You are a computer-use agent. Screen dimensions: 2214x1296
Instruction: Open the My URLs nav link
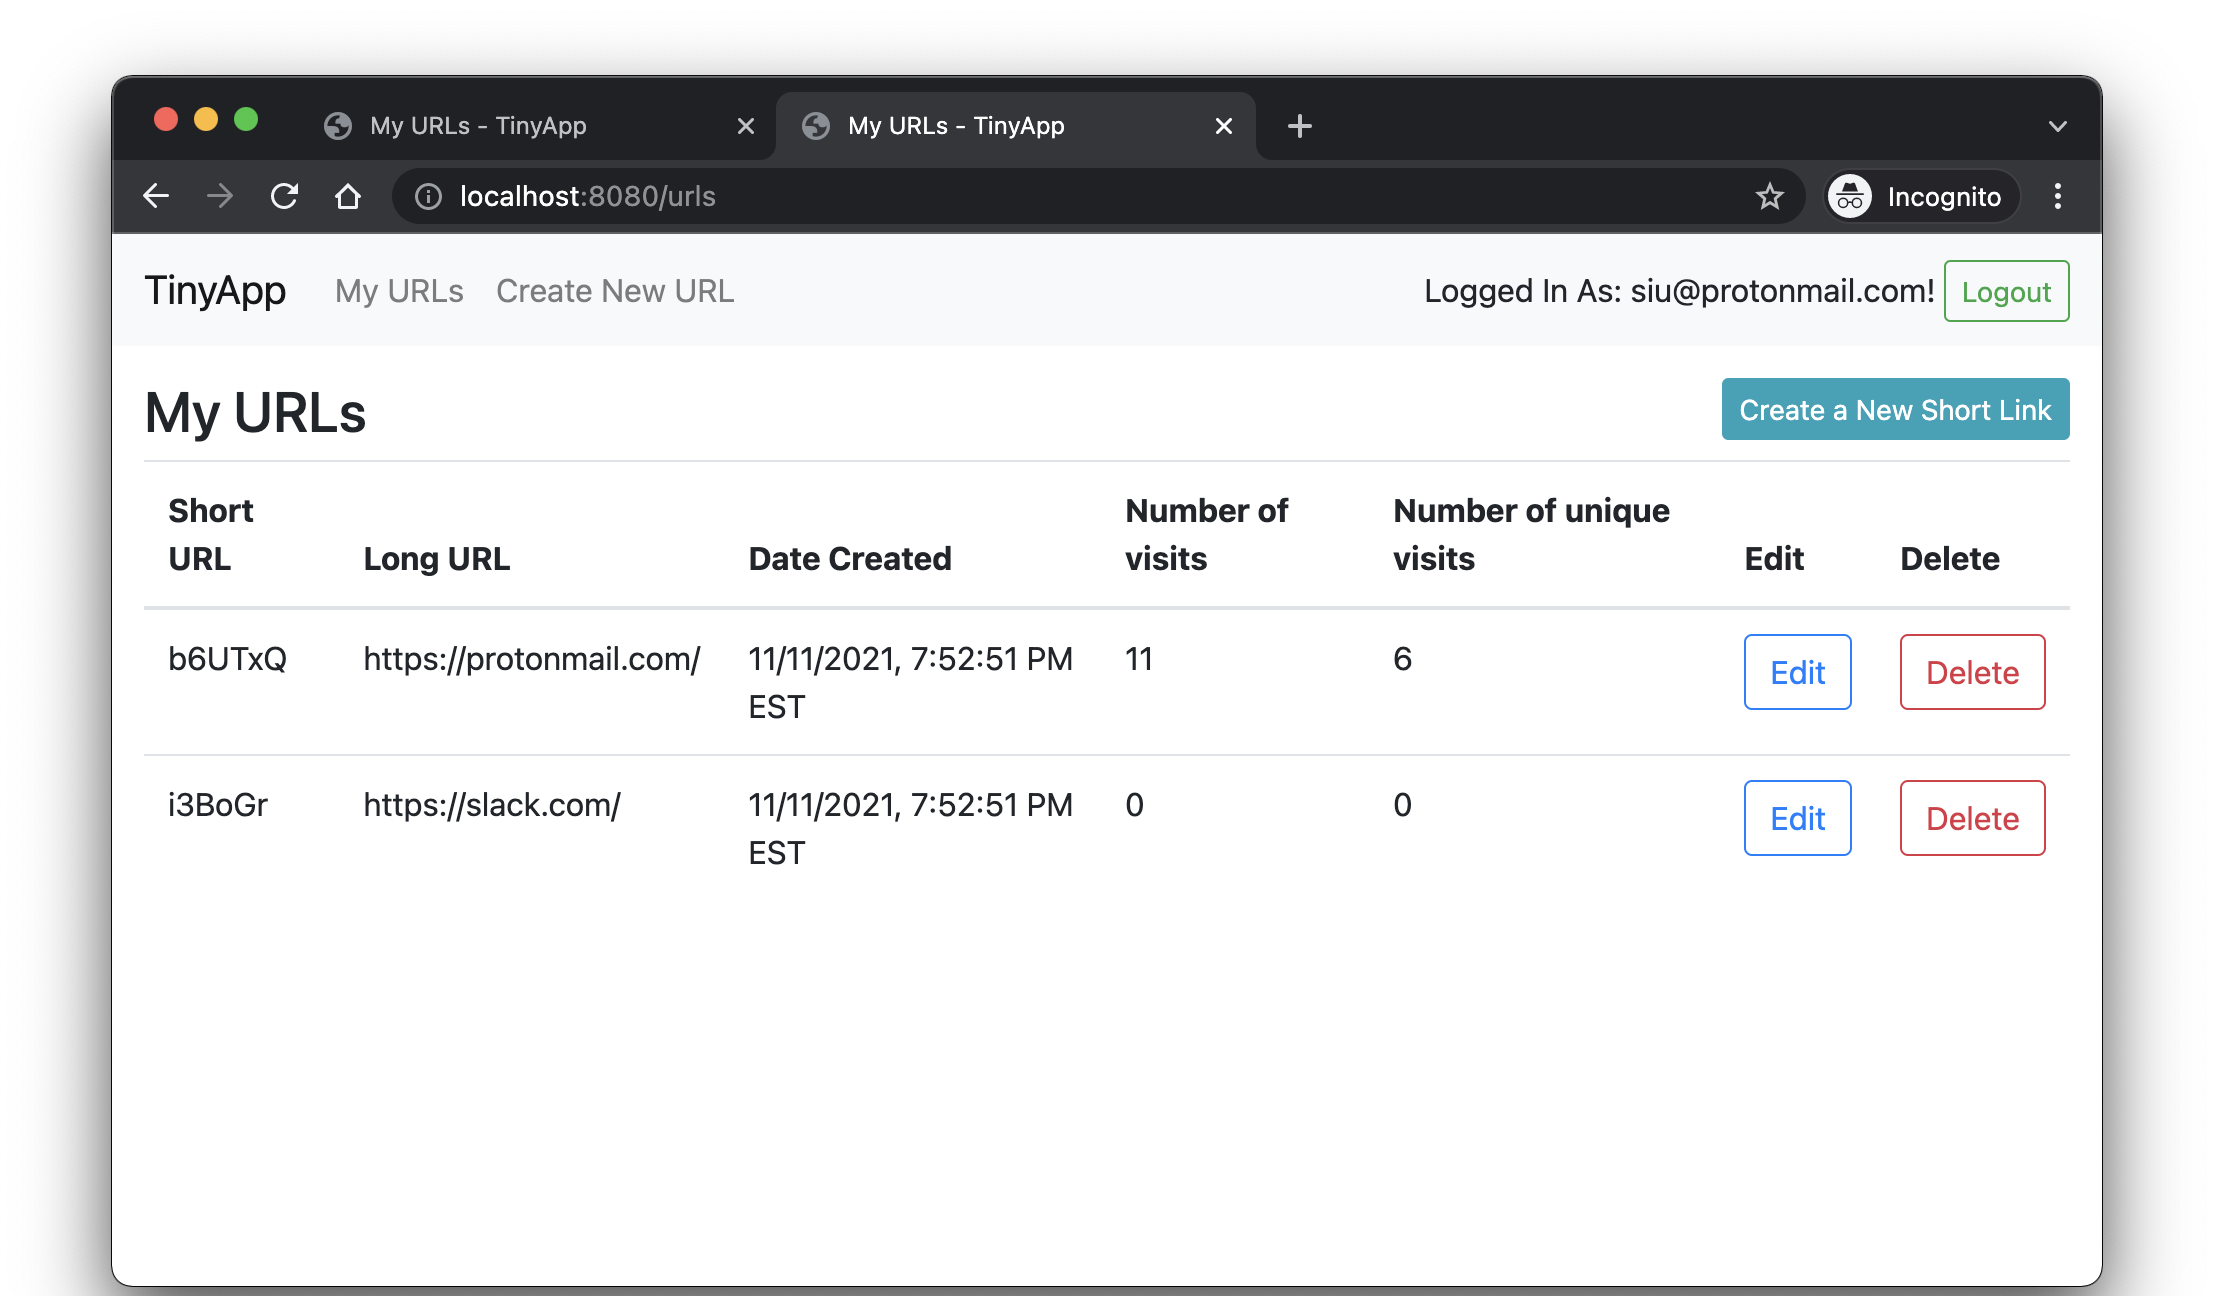(x=399, y=291)
